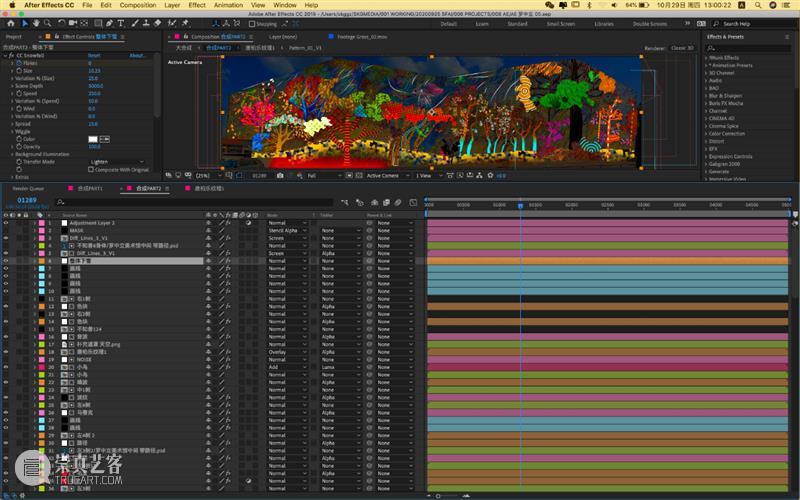Open the Active Camera view dropdown
Screen dimensions: 800x500
coord(388,176)
